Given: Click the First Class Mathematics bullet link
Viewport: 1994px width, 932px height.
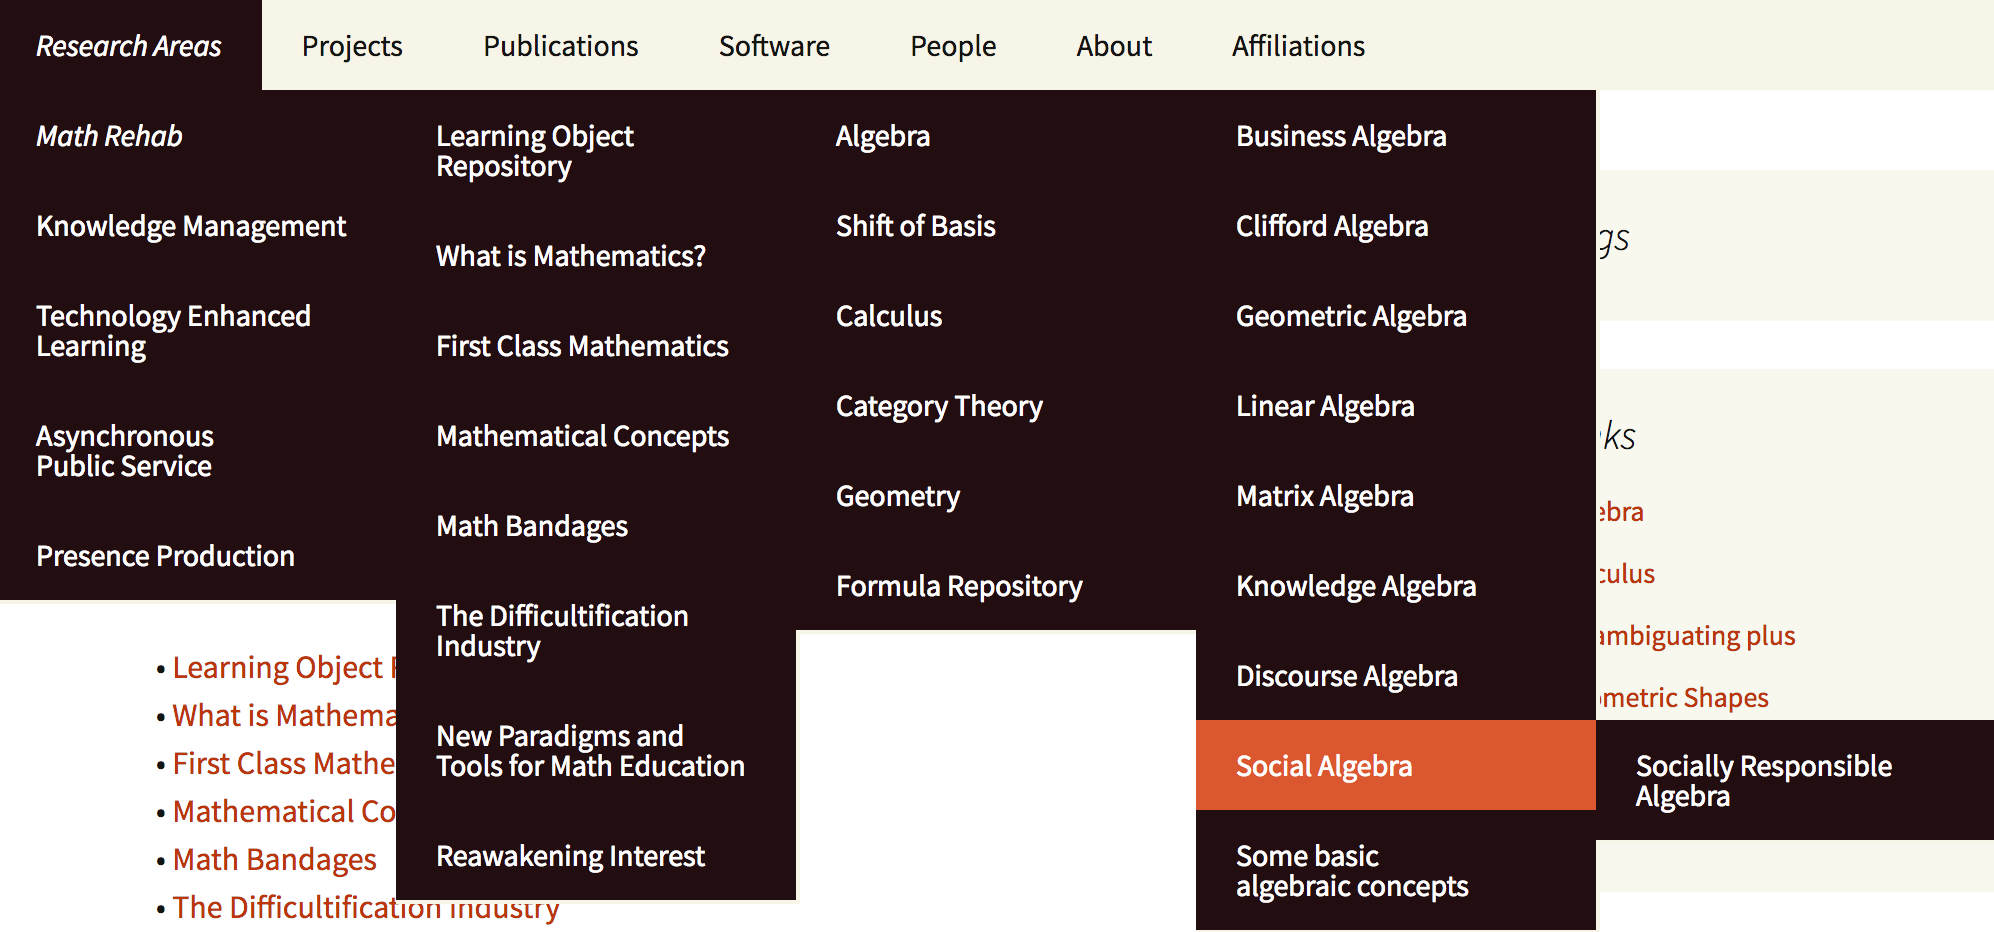Looking at the screenshot, I should (284, 764).
